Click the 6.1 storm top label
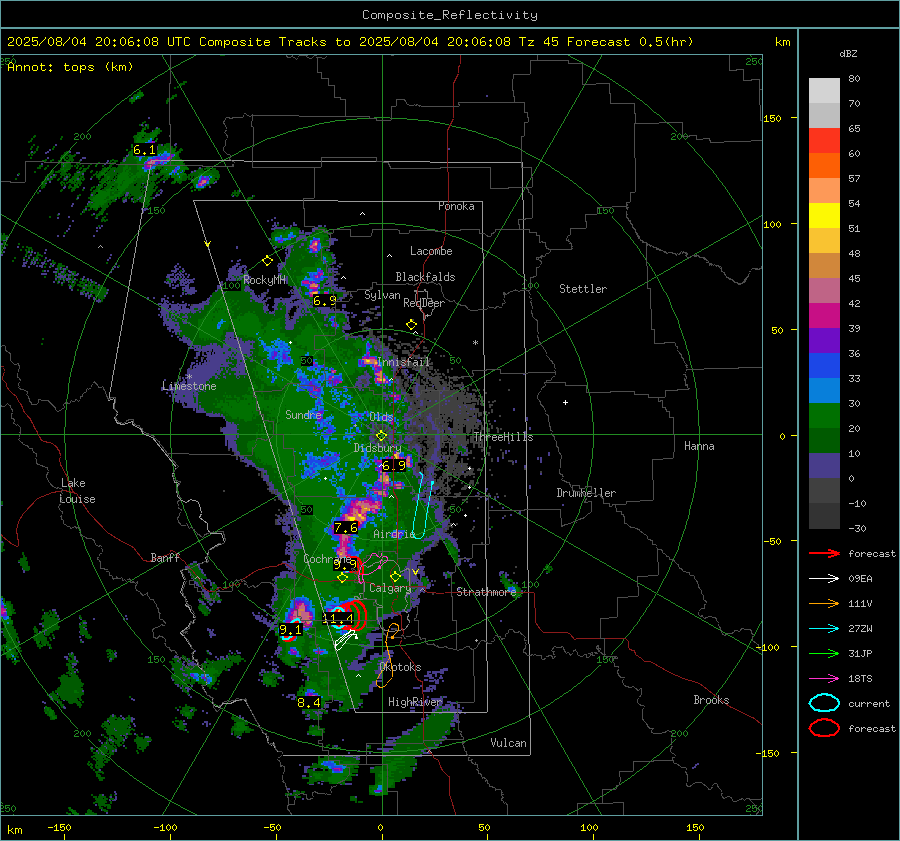Viewport: 900px width, 841px height. (144, 150)
